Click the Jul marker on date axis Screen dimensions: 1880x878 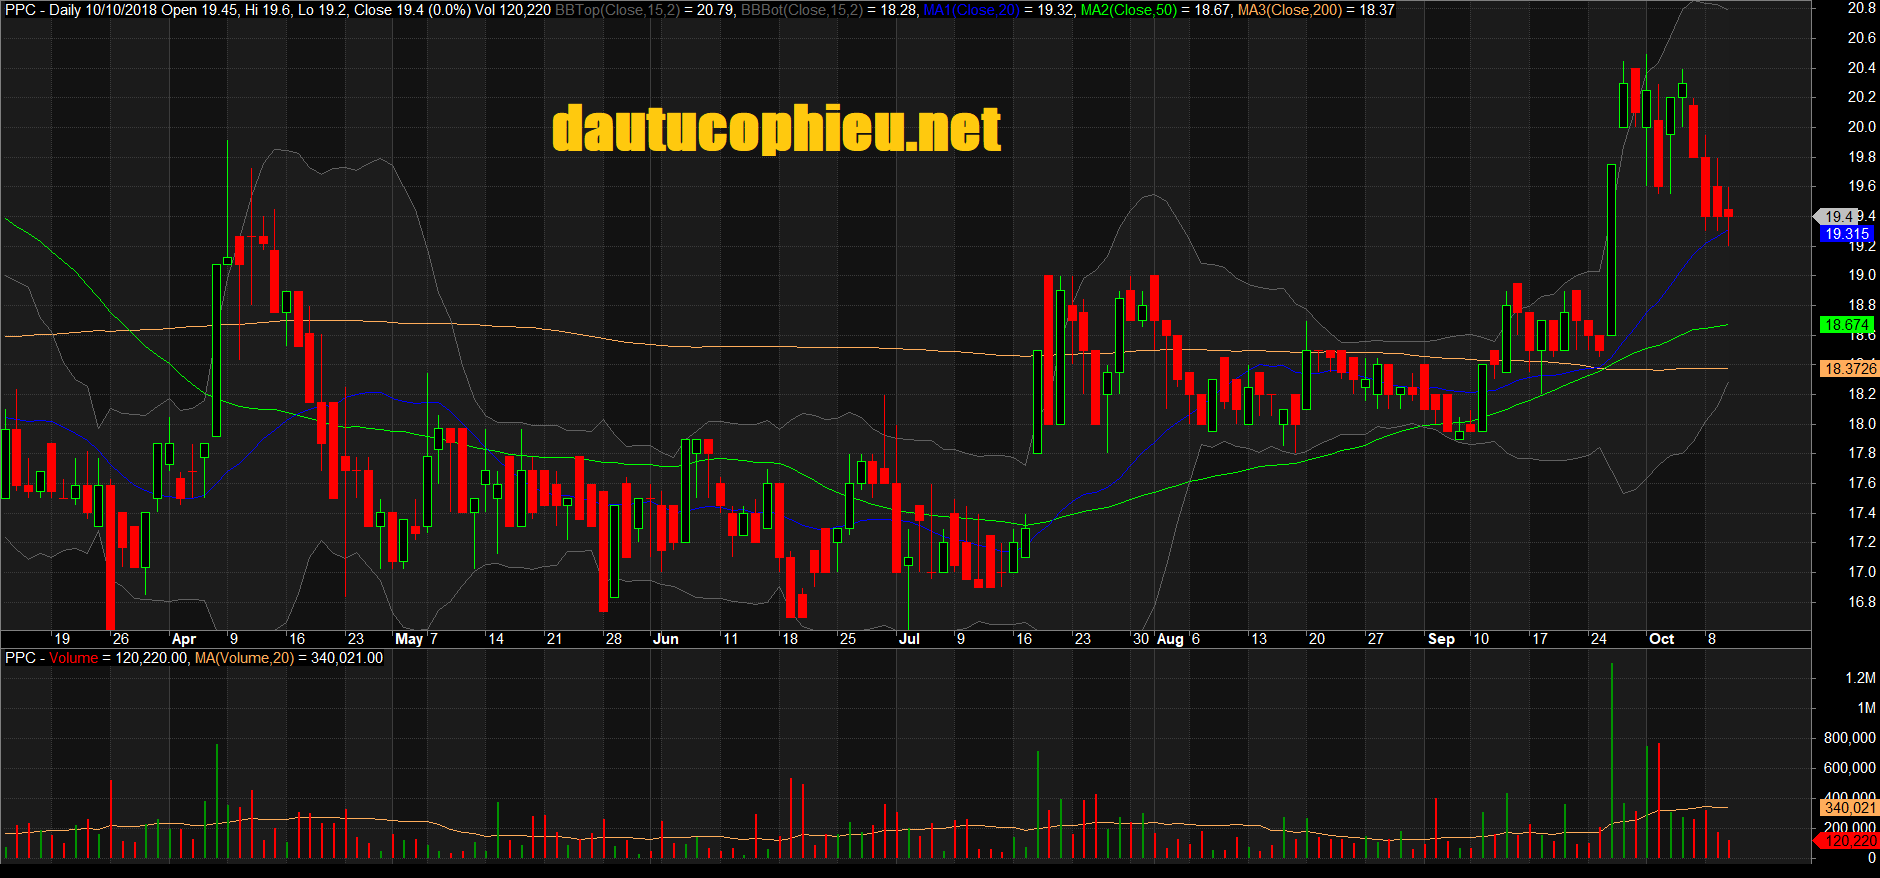pos(909,639)
